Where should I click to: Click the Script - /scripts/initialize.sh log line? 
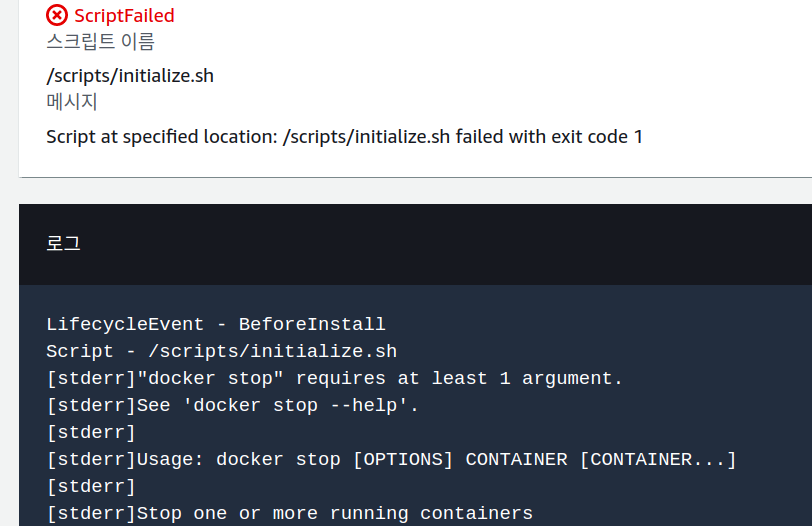[x=222, y=351]
